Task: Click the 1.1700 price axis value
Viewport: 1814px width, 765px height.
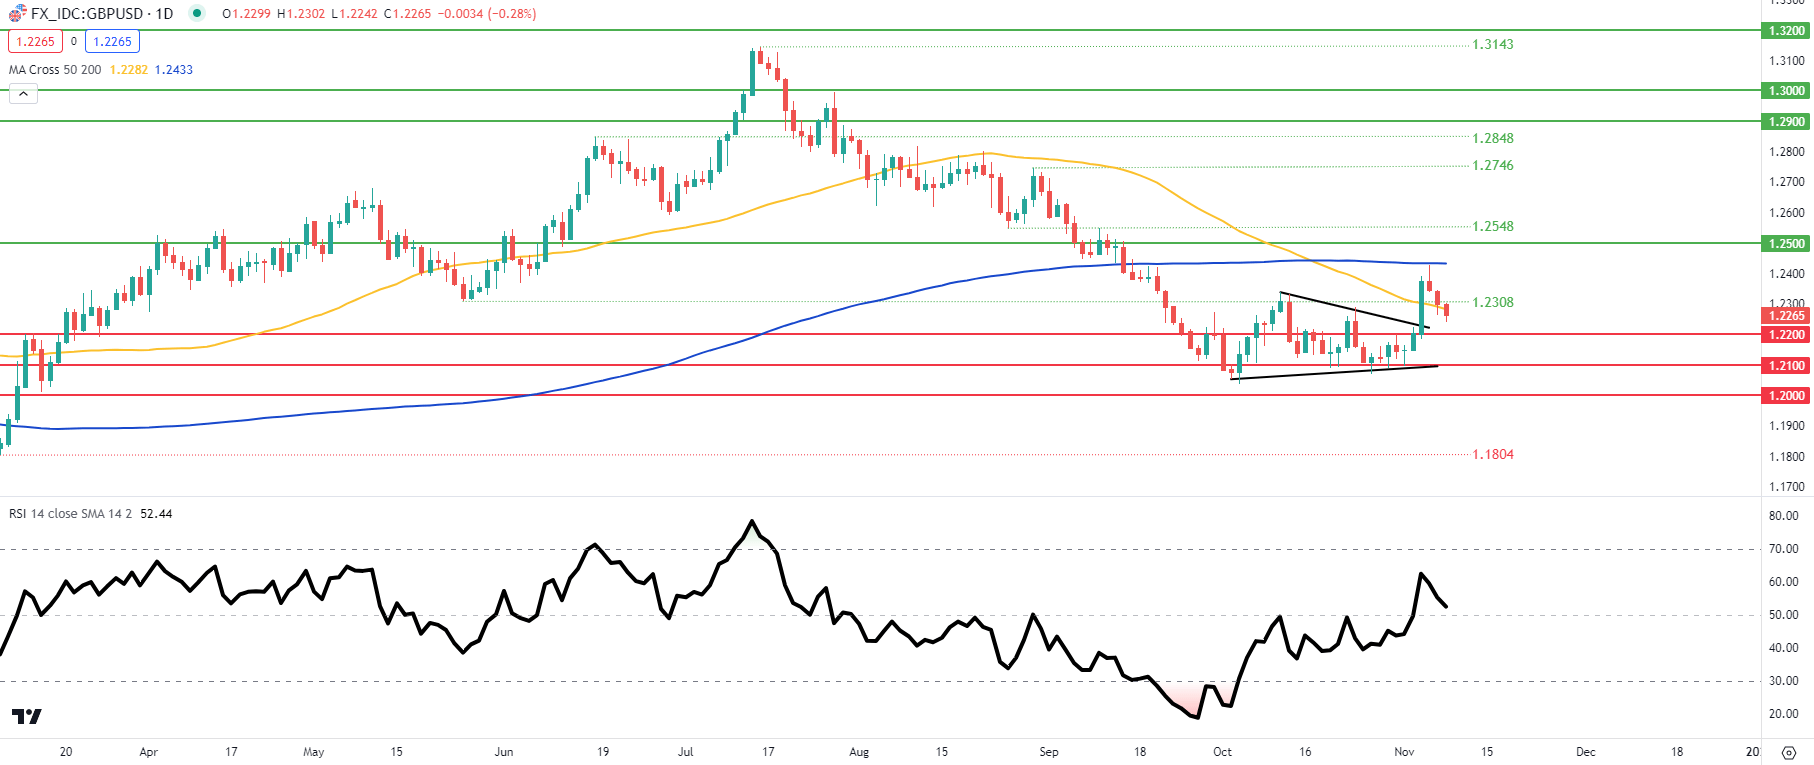Action: pyautogui.click(x=1787, y=487)
